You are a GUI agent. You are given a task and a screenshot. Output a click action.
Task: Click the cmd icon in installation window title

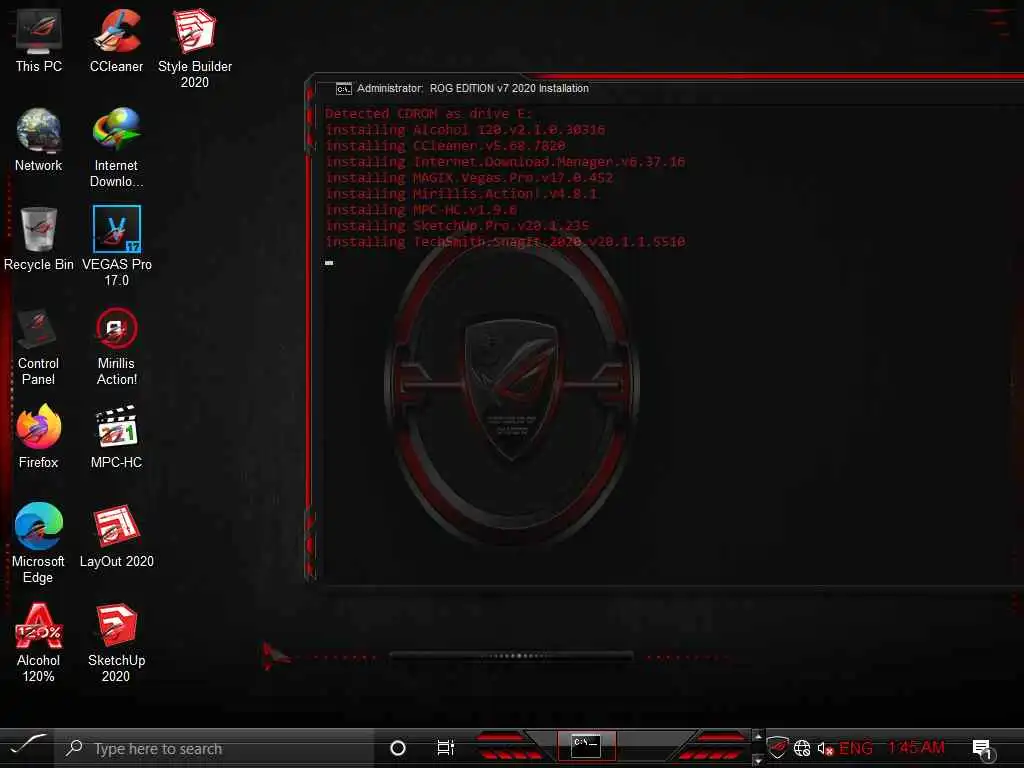coord(344,89)
